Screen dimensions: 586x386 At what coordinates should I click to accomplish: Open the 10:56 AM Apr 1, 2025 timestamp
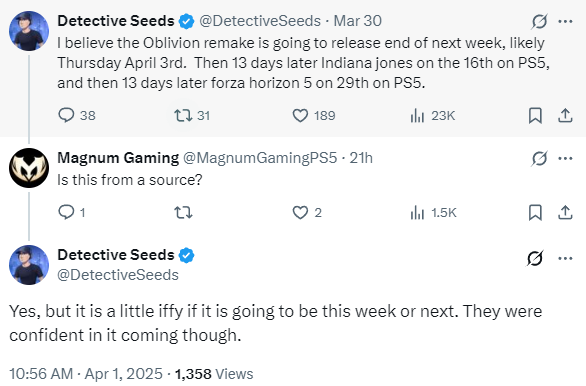click(x=86, y=374)
